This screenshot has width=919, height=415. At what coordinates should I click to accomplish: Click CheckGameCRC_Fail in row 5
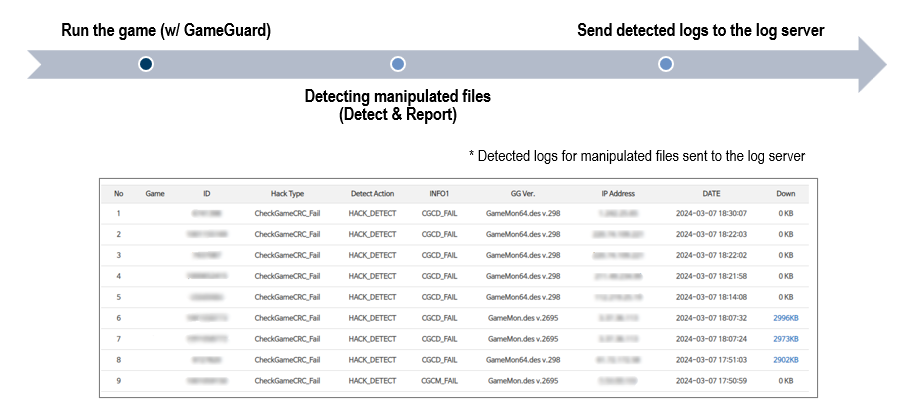[x=287, y=297]
